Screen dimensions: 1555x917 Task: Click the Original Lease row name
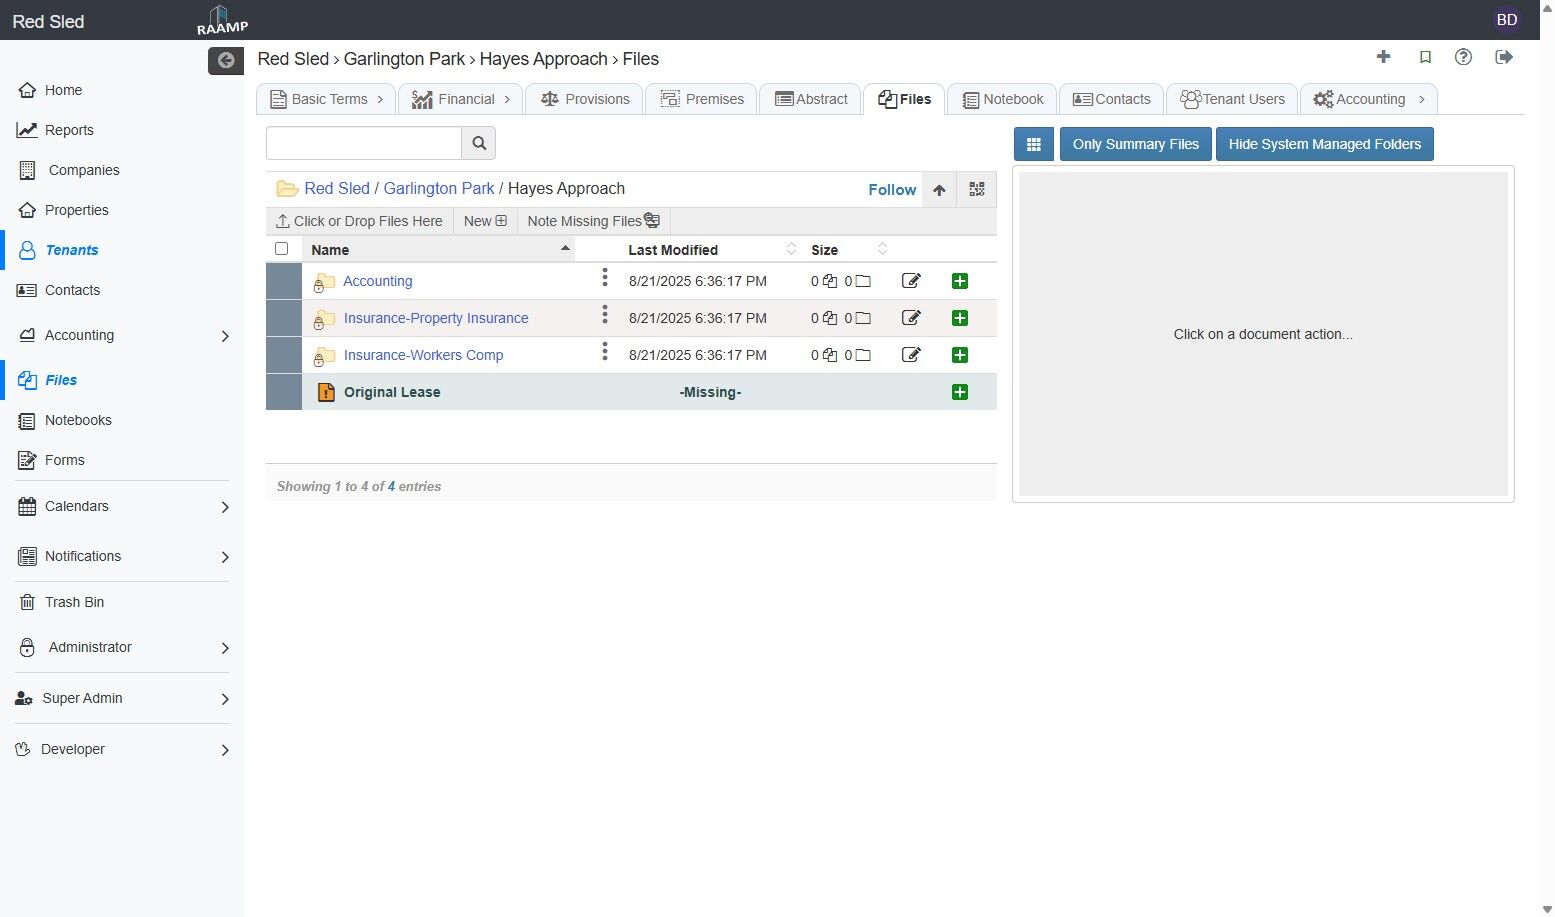(392, 392)
